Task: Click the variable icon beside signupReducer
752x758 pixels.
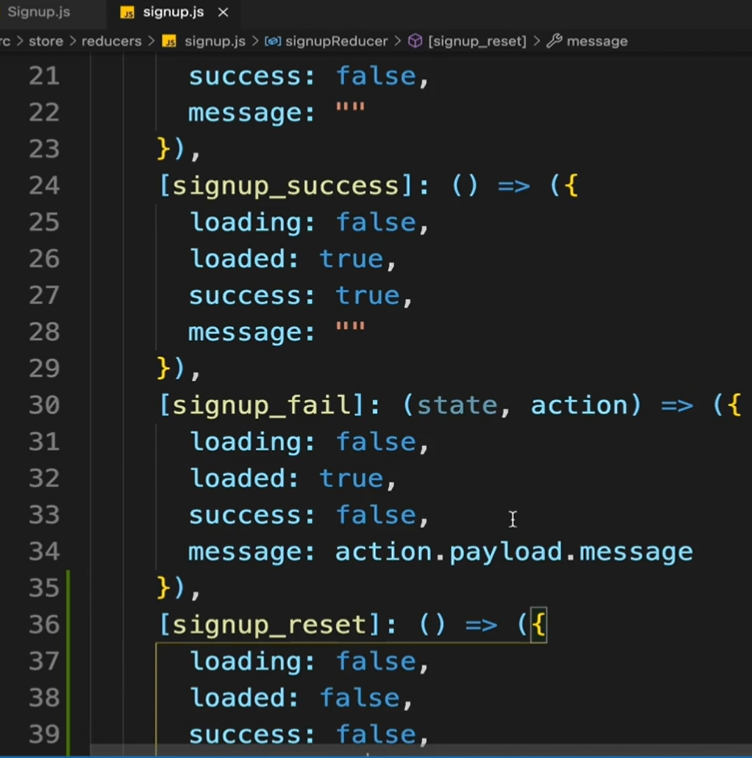Action: tap(273, 41)
